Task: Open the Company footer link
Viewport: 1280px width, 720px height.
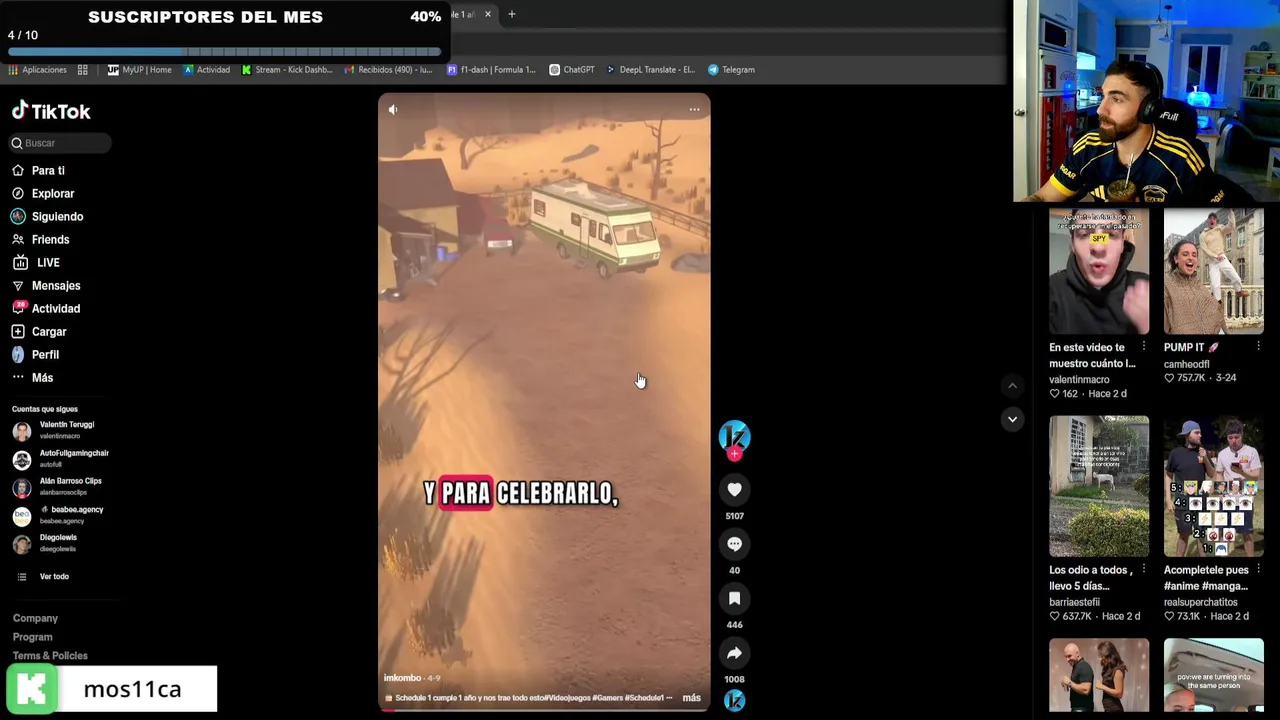Action: click(35, 618)
